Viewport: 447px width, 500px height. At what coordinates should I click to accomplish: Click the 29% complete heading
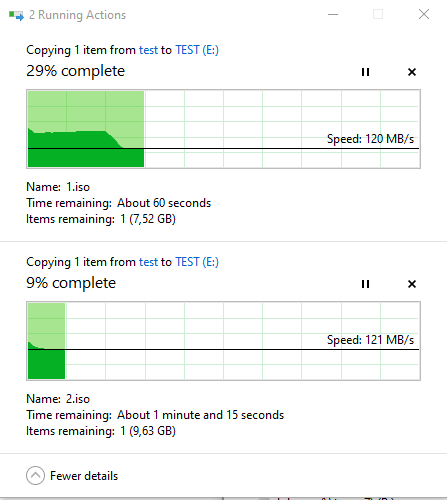(x=76, y=71)
